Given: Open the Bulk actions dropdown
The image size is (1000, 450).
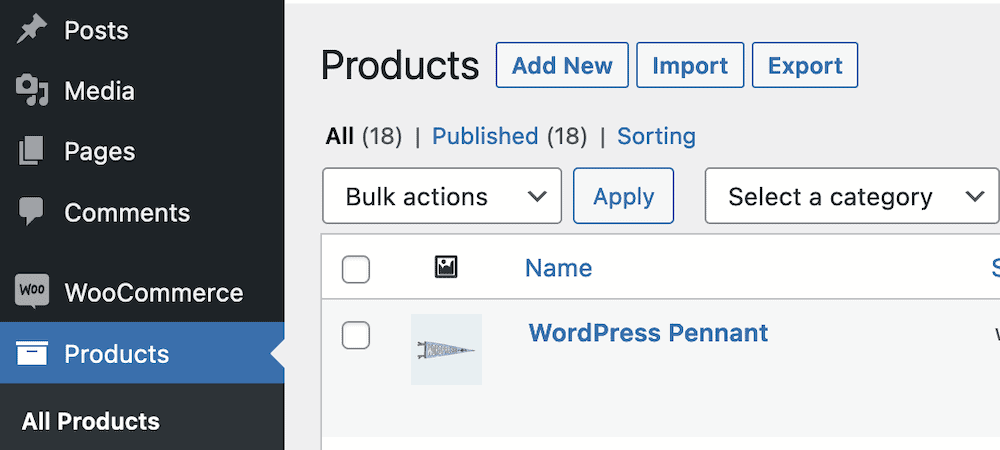Looking at the screenshot, I should (x=442, y=196).
